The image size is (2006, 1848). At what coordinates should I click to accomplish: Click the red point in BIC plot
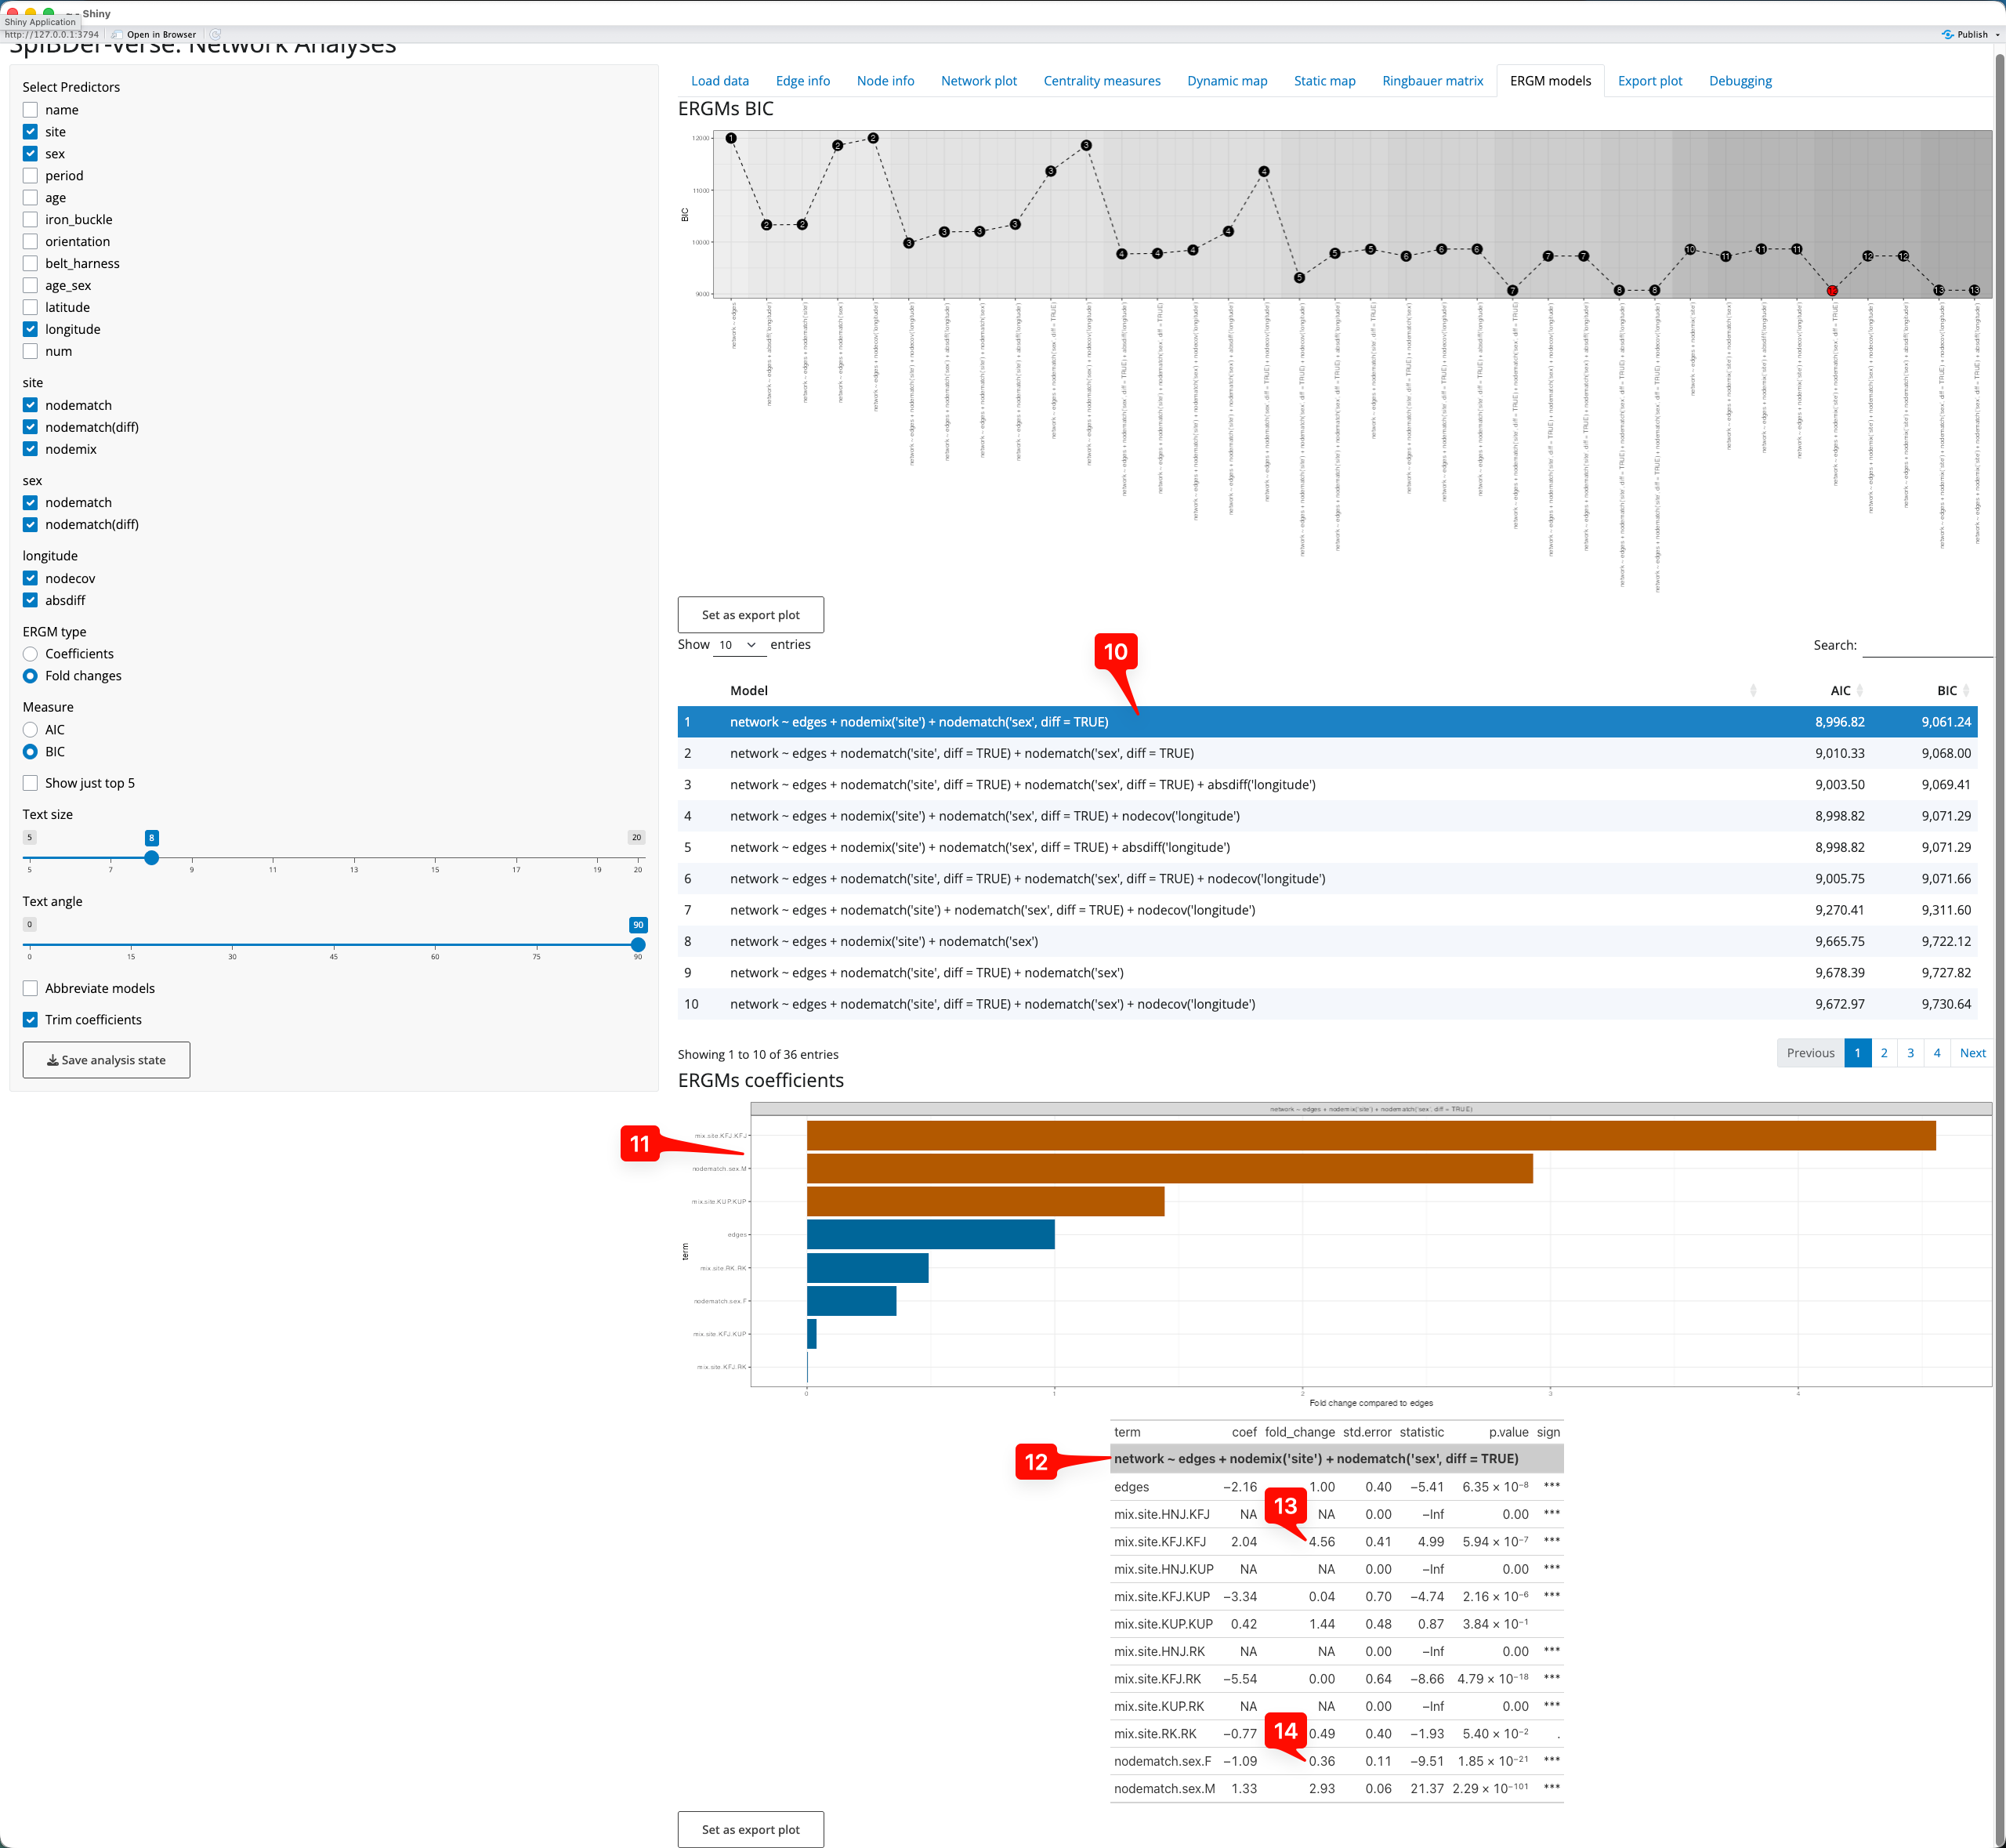click(x=1832, y=291)
